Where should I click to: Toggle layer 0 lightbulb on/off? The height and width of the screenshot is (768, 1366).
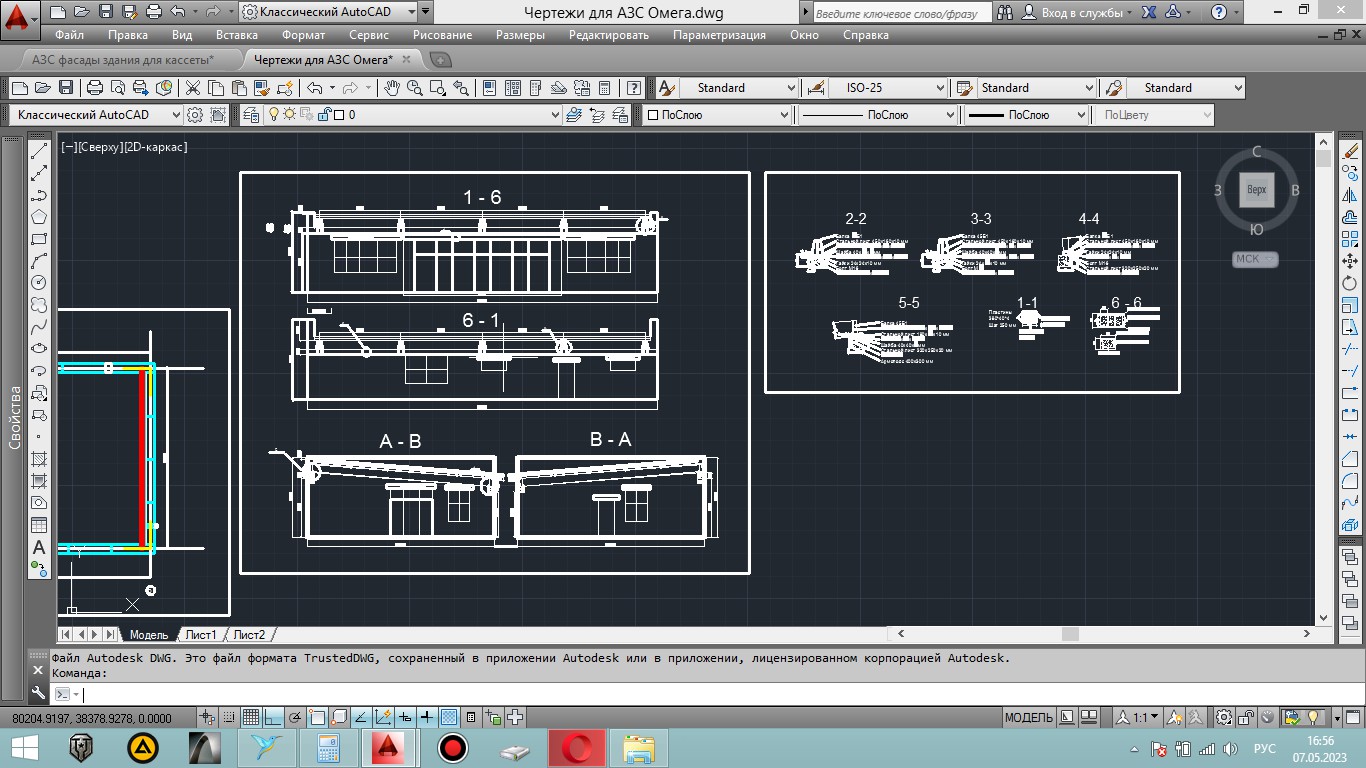(x=273, y=115)
